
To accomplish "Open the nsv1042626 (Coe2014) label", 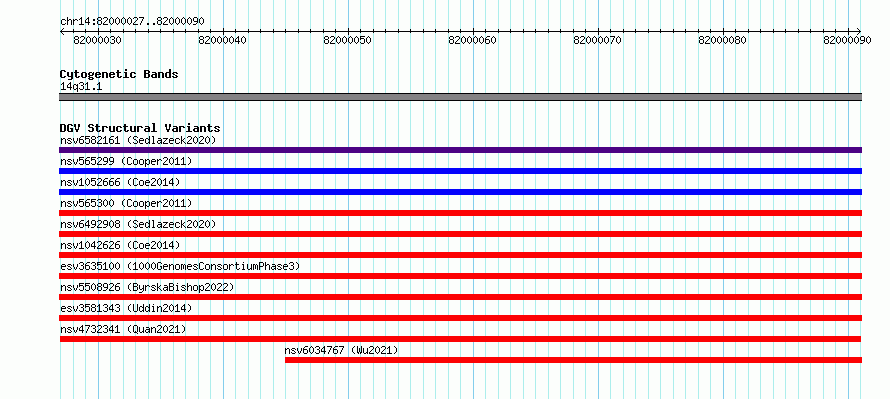I will click(x=120, y=245).
